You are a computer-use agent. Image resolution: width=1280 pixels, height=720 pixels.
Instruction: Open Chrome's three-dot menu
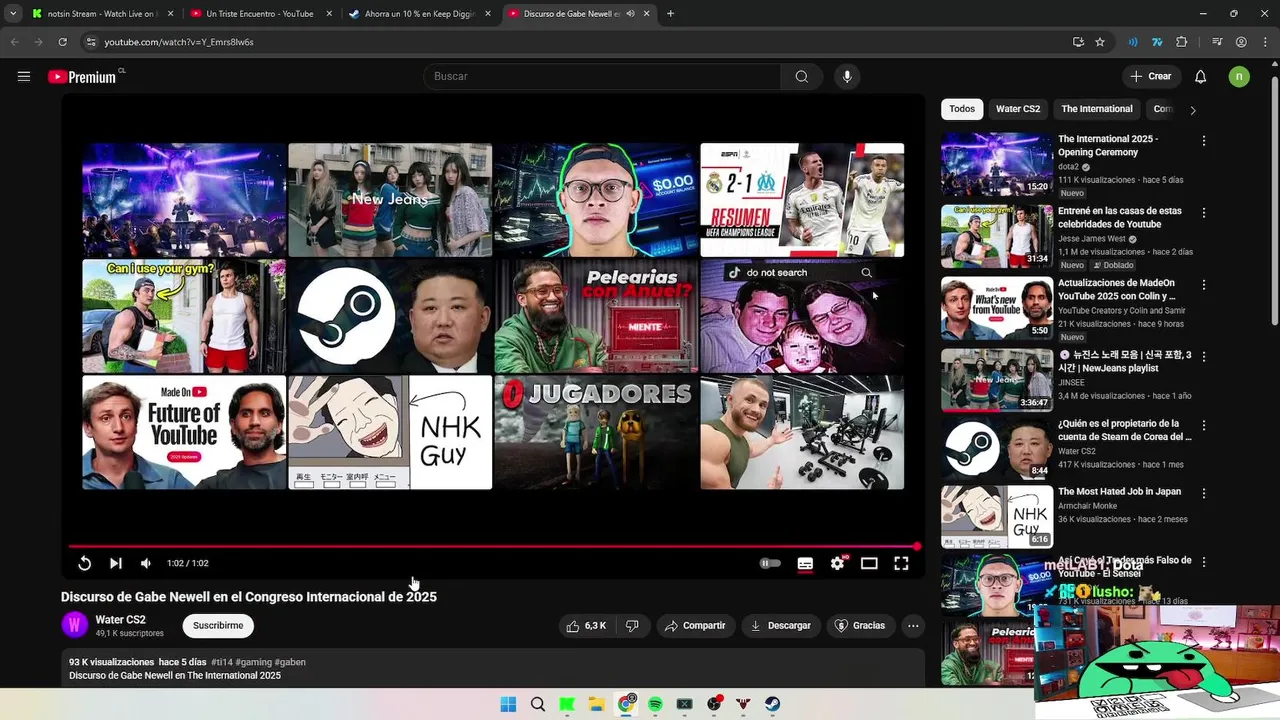click(1265, 42)
